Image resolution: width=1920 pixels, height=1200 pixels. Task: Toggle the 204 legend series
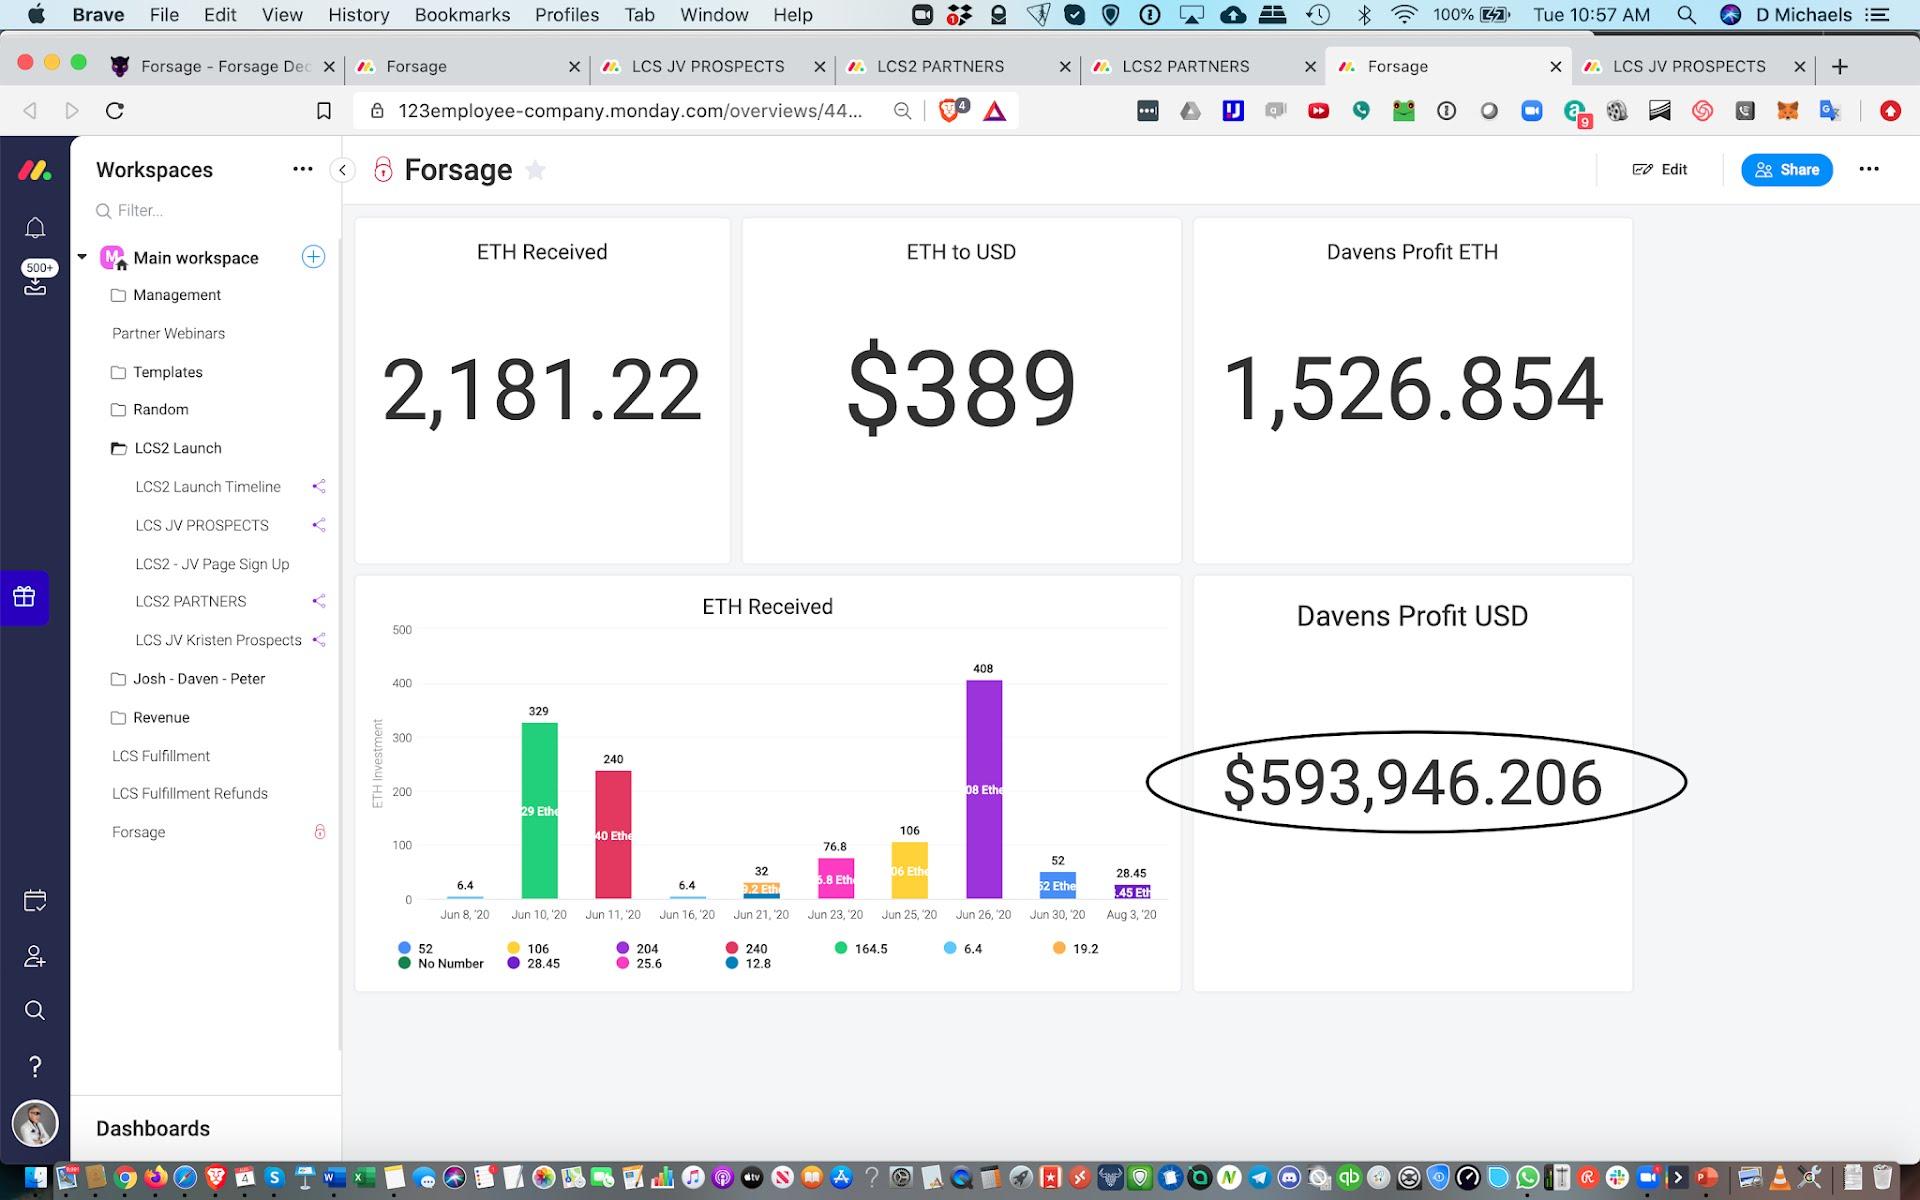tap(637, 948)
